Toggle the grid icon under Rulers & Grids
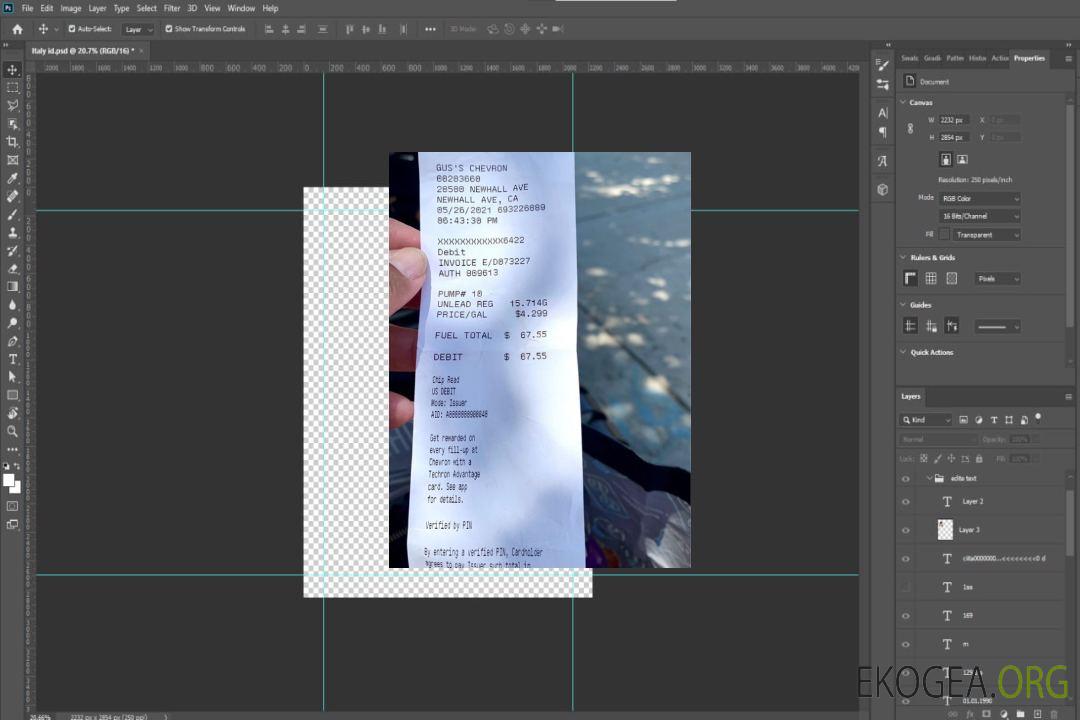 point(931,279)
